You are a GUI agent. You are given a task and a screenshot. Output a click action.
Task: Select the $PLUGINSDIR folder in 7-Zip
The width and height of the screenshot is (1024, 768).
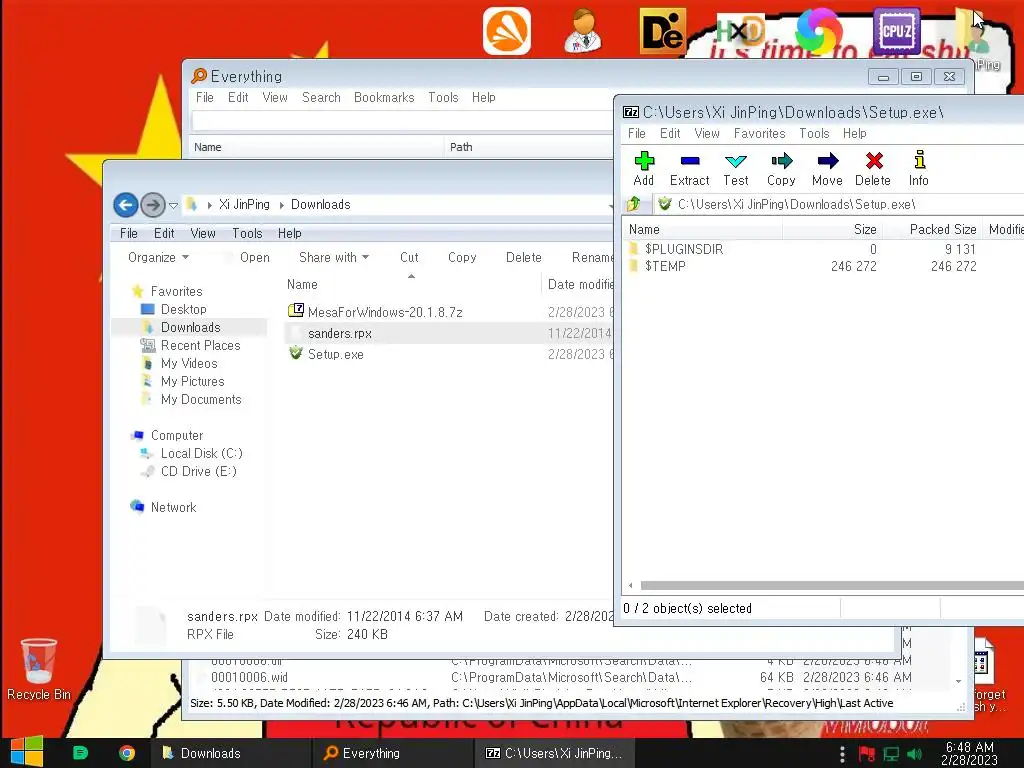tap(684, 249)
